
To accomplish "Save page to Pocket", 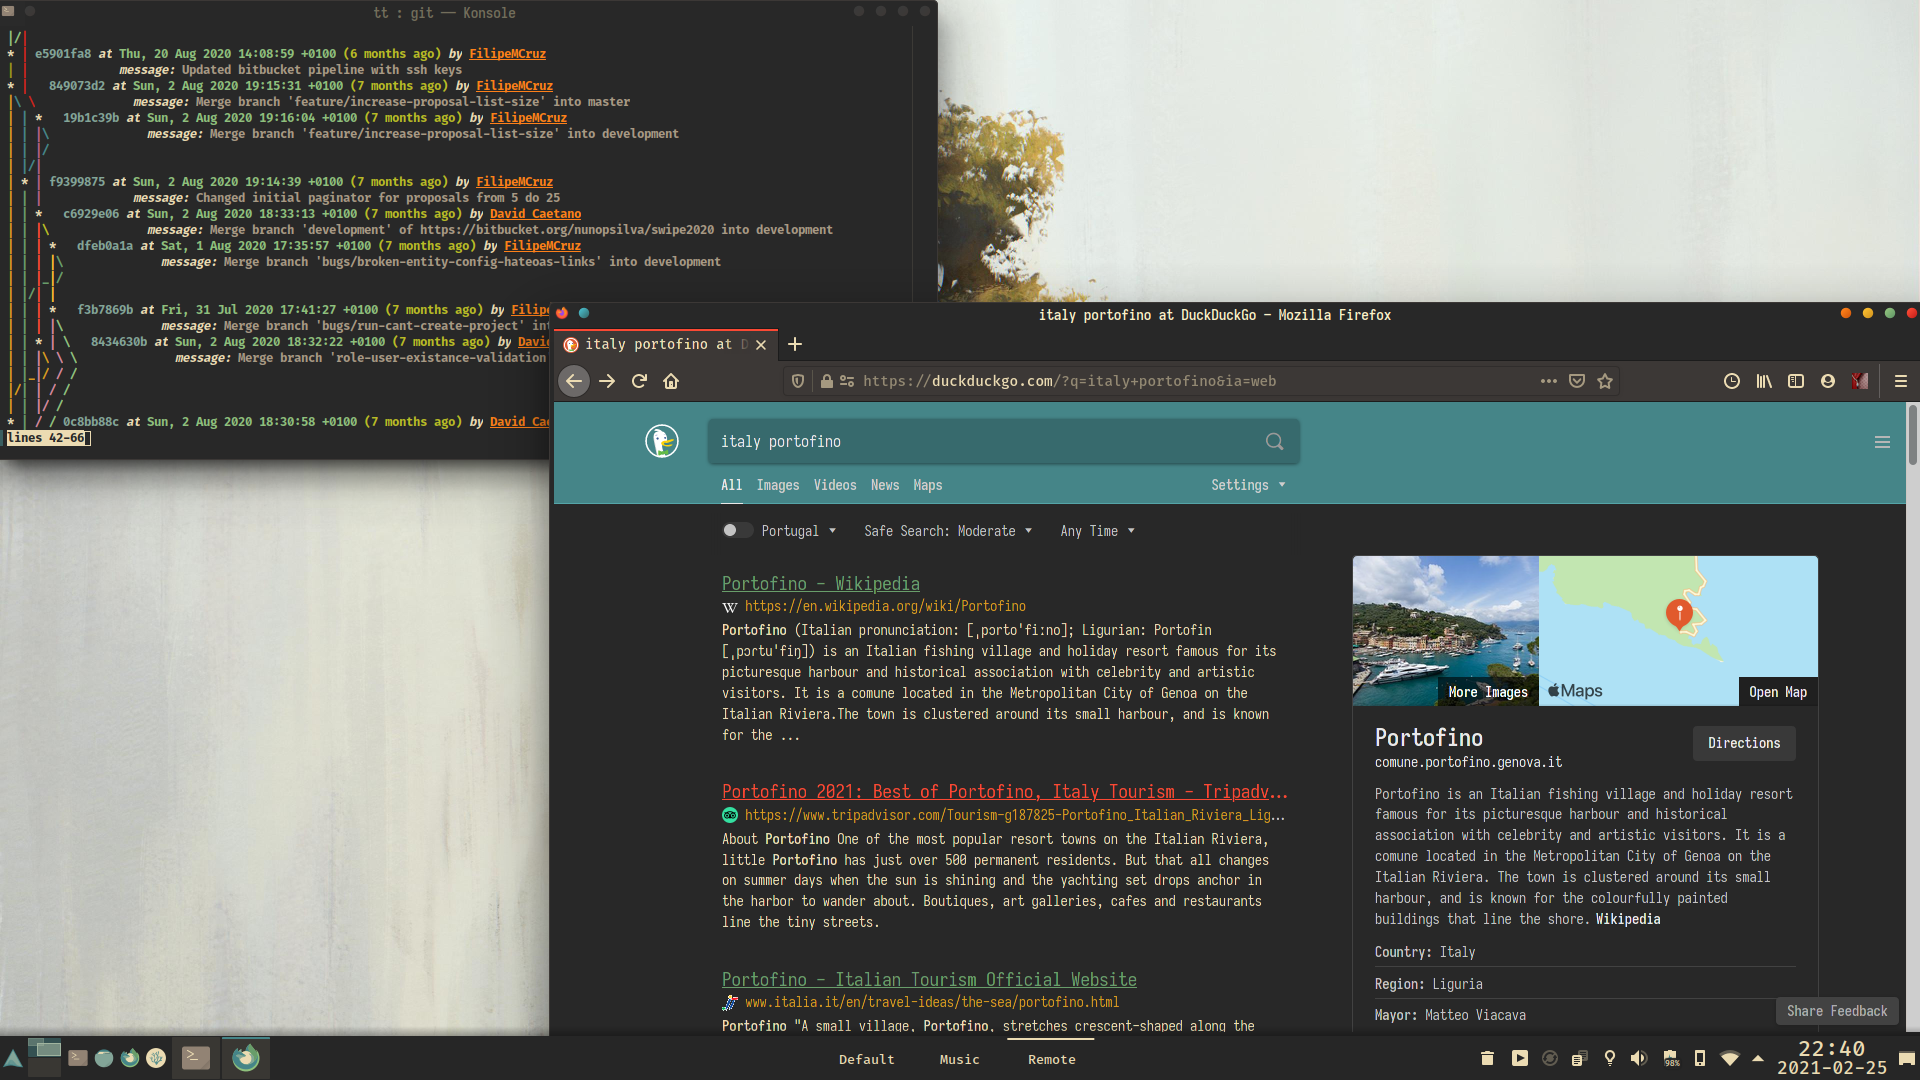I will pos(1577,381).
